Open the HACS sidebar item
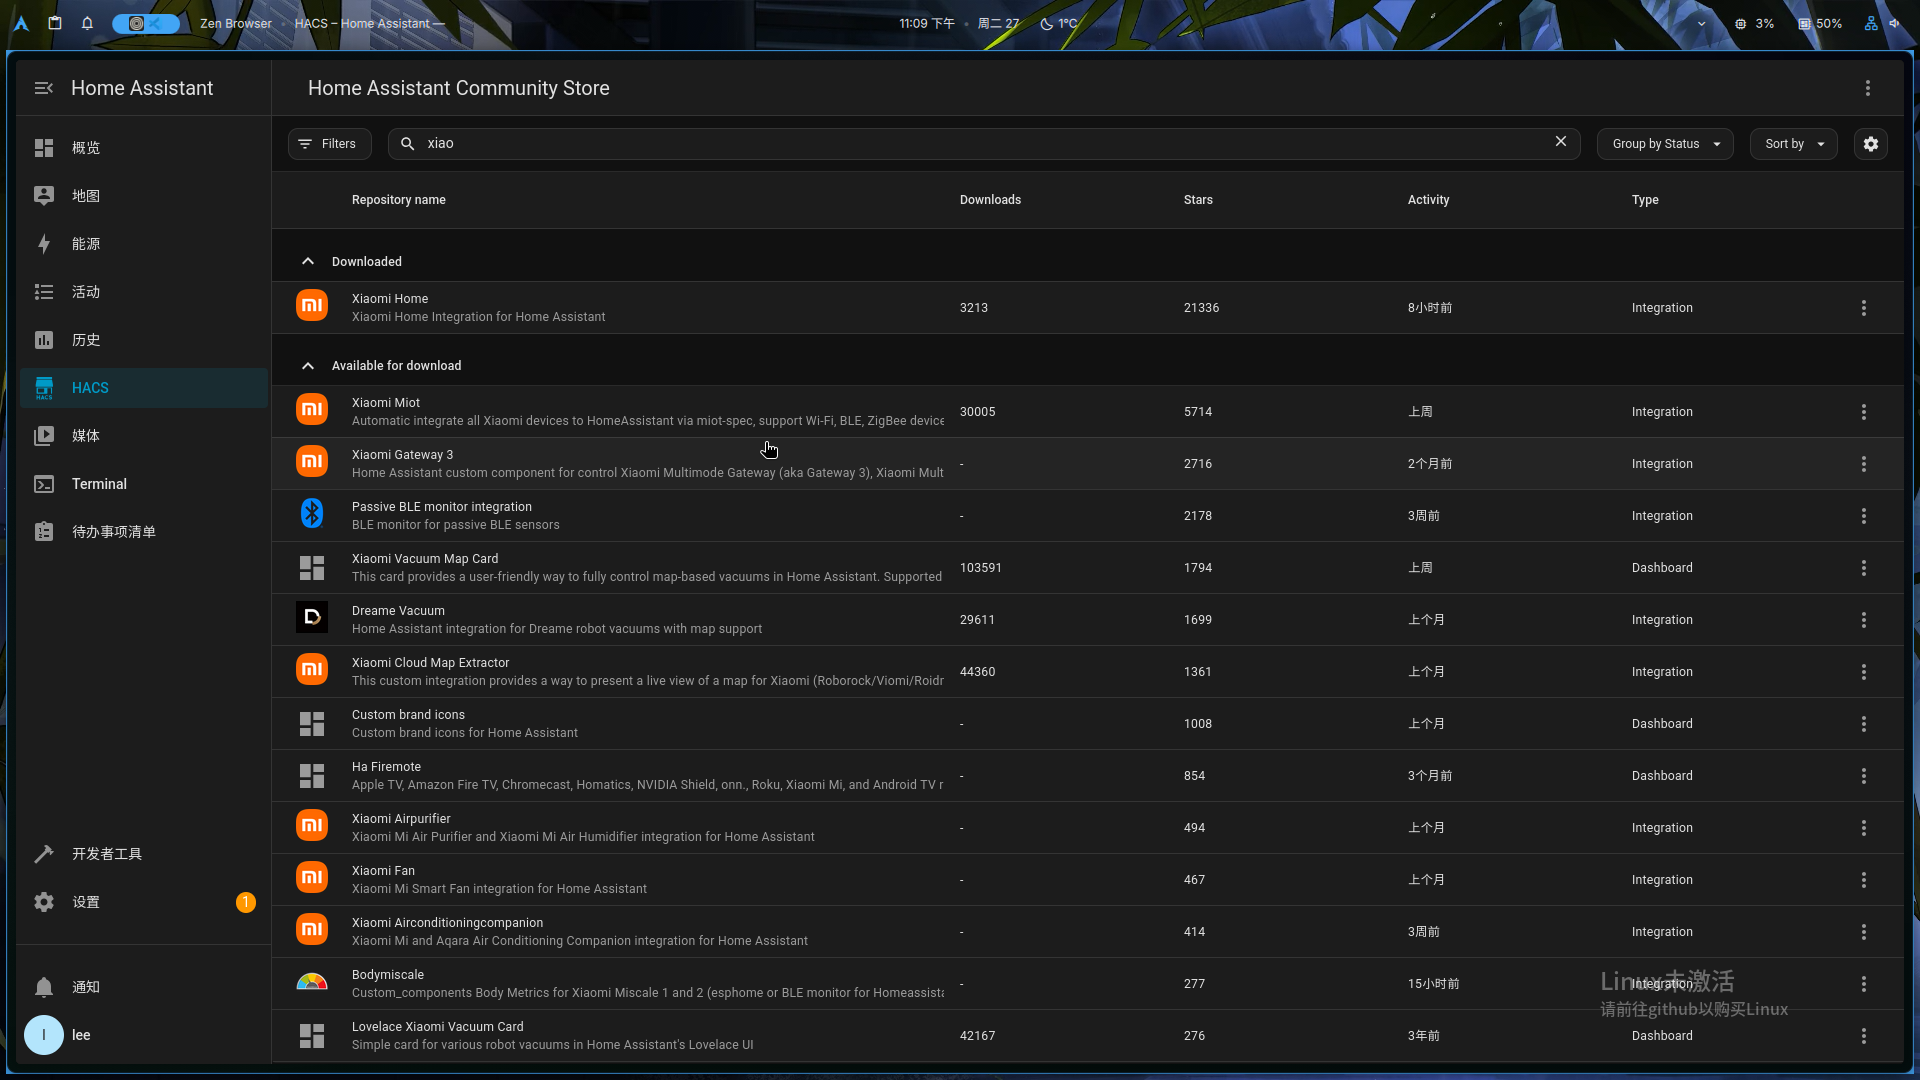The image size is (1920, 1080). coord(90,388)
